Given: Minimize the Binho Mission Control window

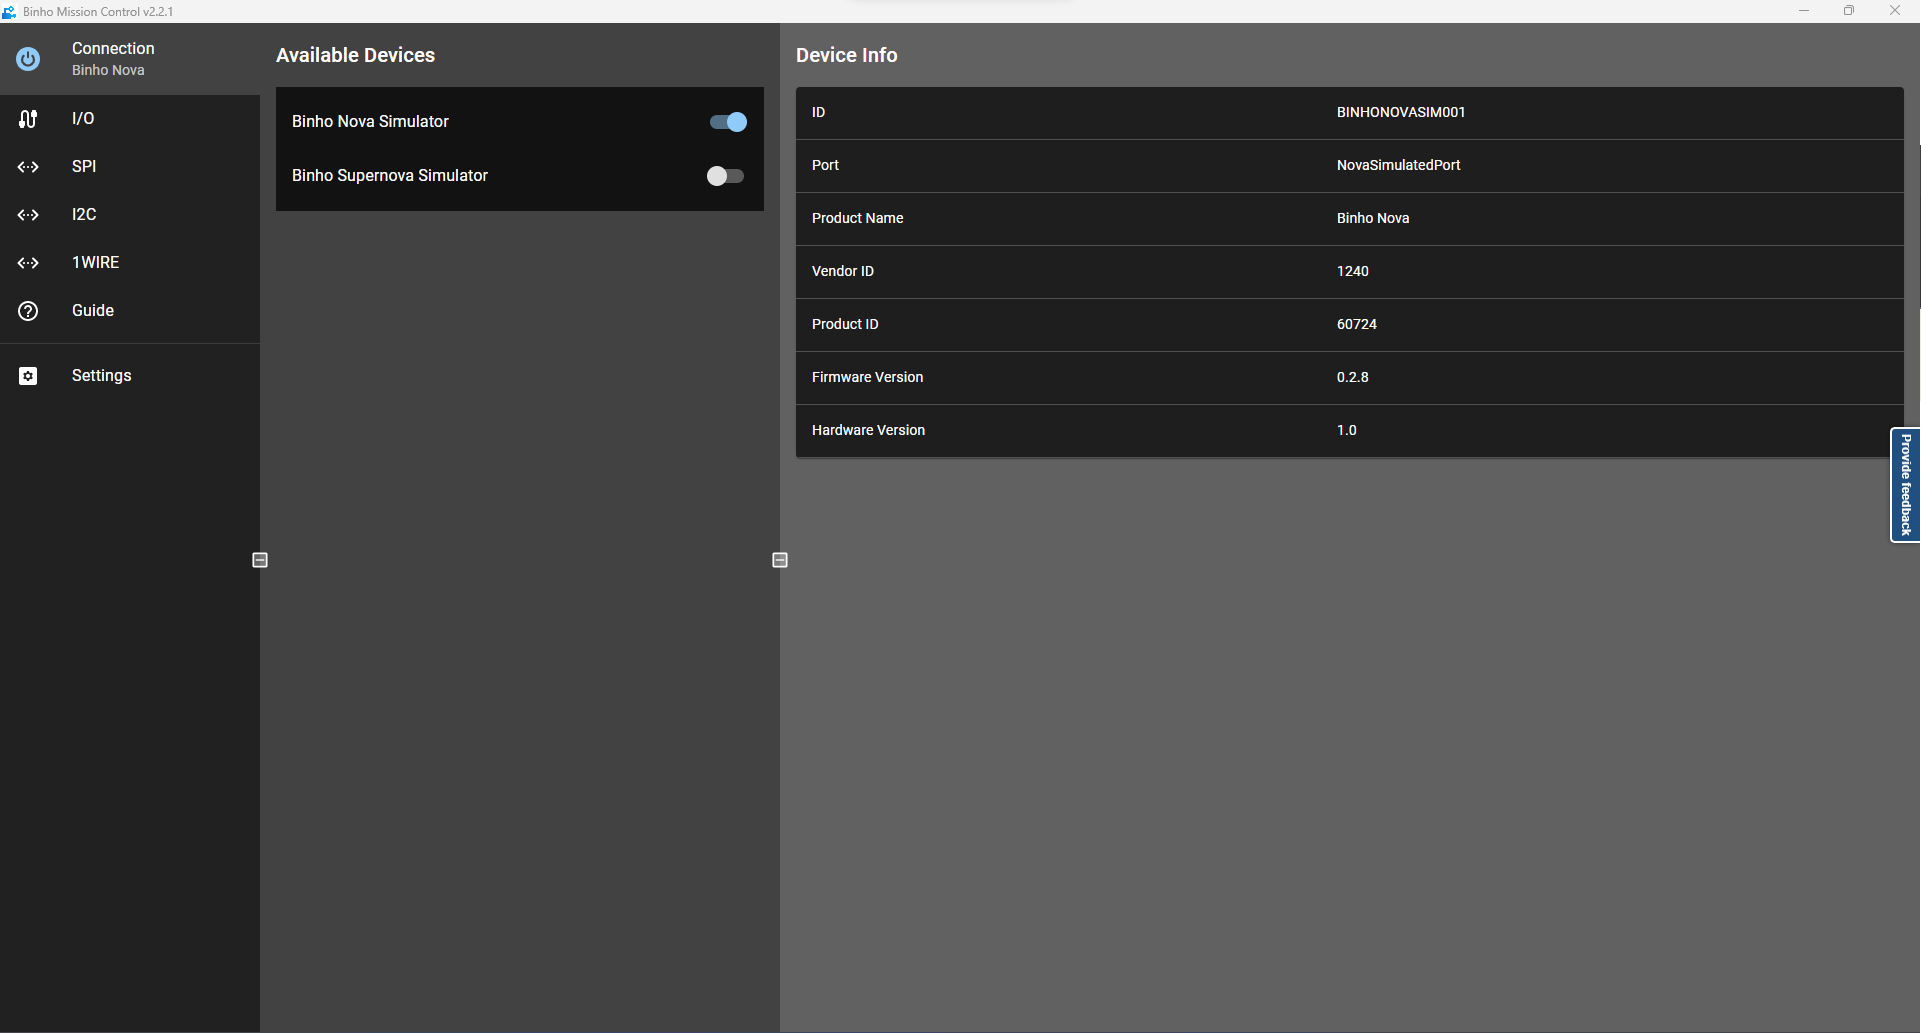Looking at the screenshot, I should [1804, 11].
